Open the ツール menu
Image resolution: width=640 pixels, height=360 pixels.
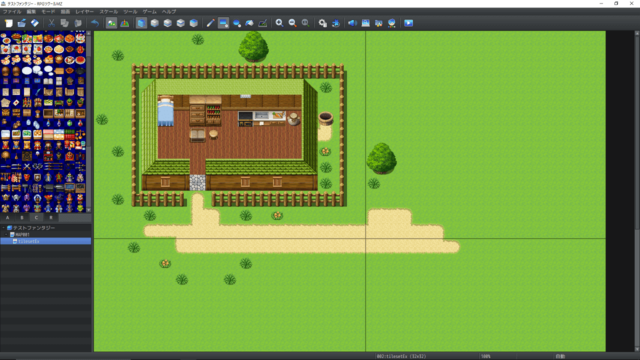point(130,12)
